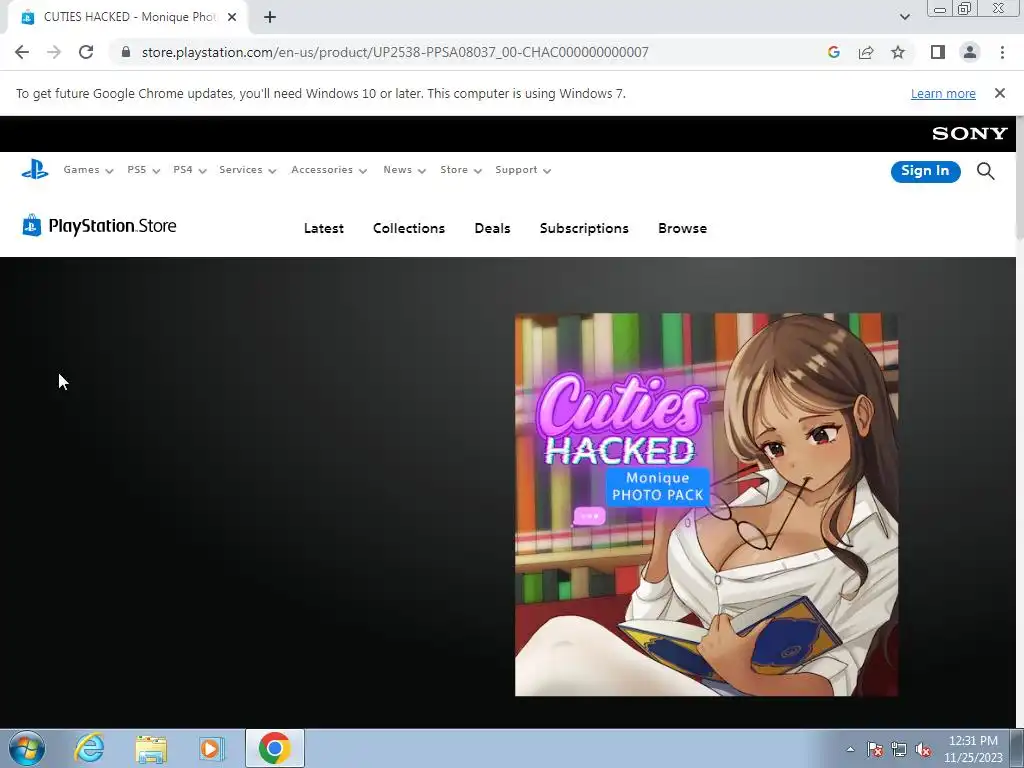Open the Windows Start menu
1024x768 pixels.
pyautogui.click(x=27, y=748)
